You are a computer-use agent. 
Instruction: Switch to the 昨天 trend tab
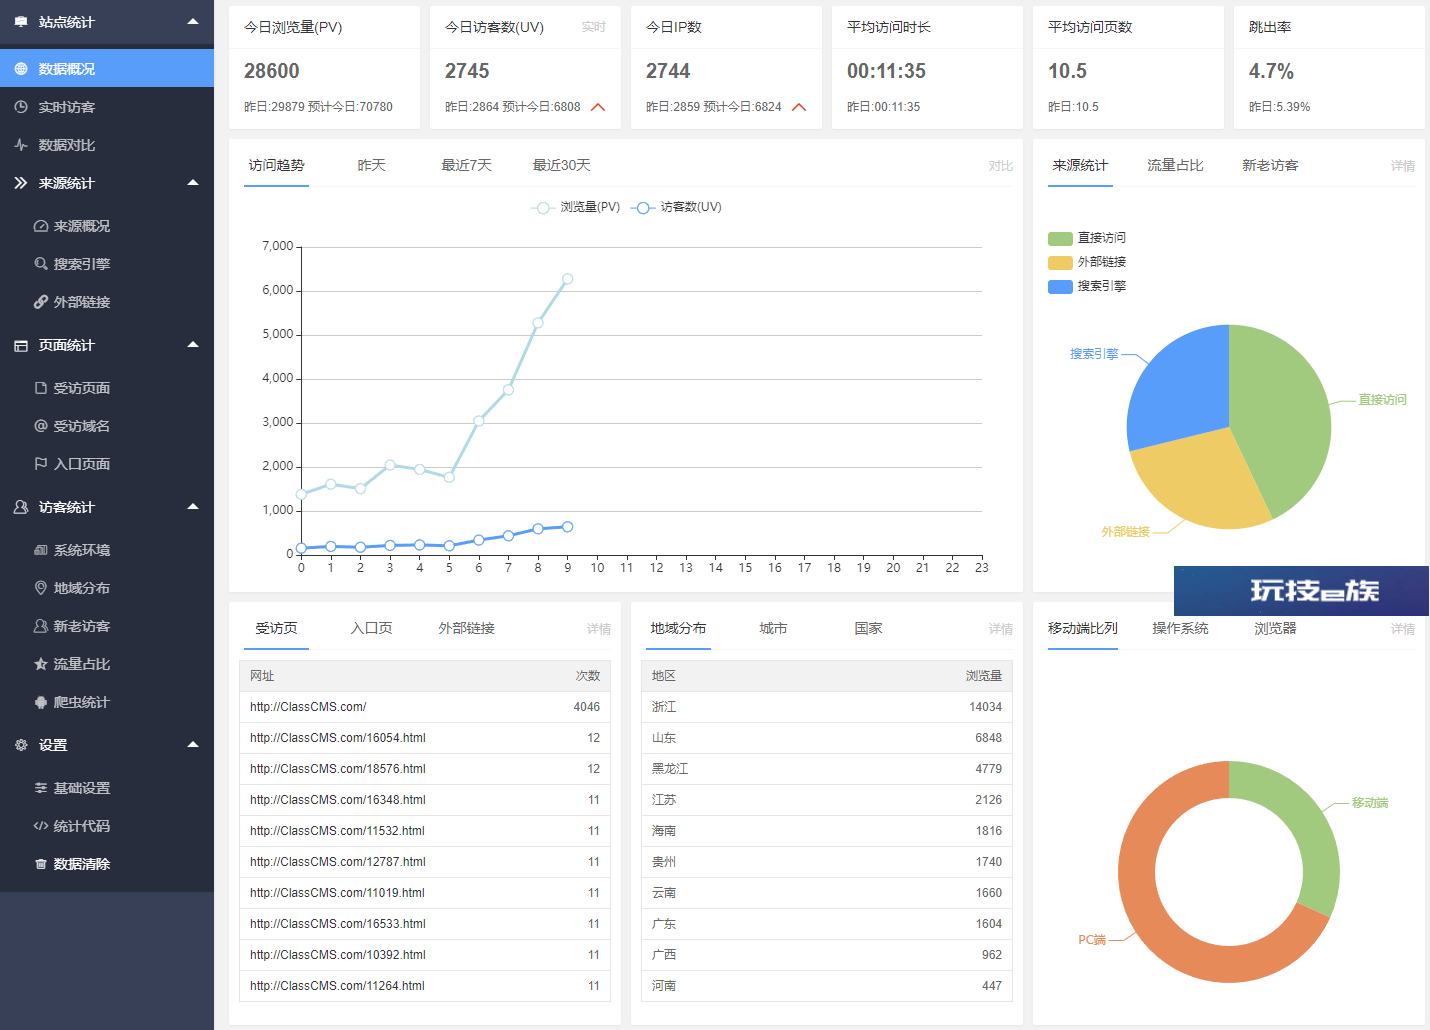coord(372,165)
